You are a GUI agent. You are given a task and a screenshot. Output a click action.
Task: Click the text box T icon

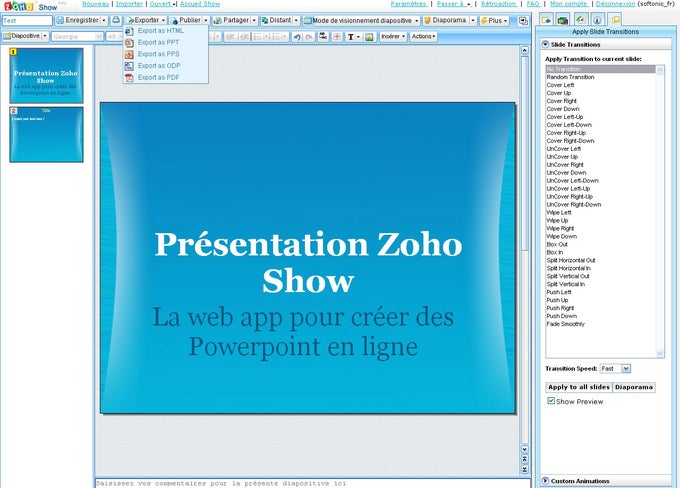click(x=350, y=37)
